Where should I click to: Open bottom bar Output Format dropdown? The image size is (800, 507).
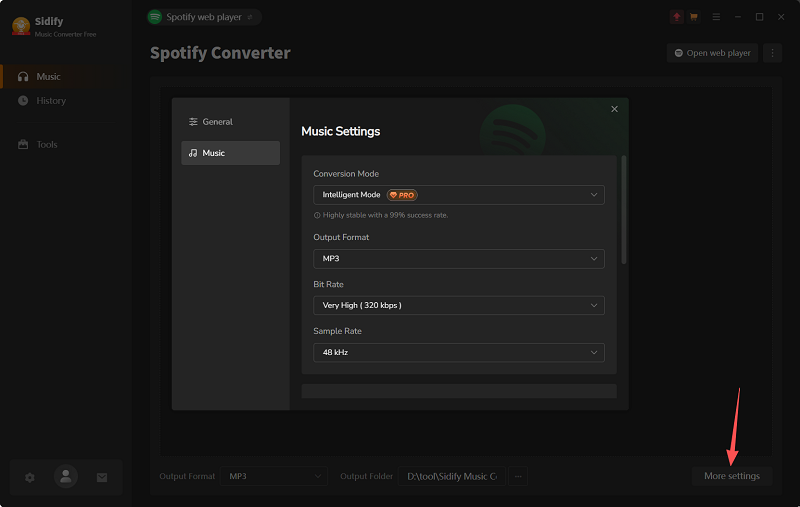pos(274,476)
